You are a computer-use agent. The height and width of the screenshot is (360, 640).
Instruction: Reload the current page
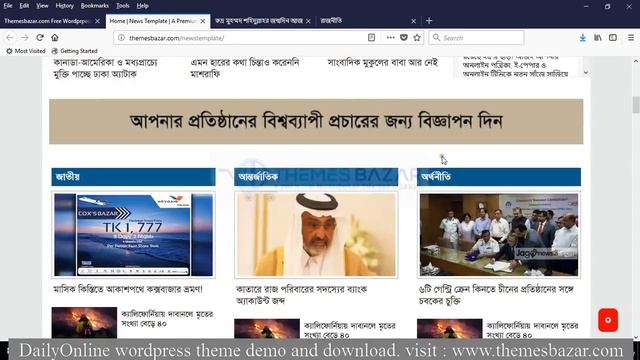pos(40,38)
